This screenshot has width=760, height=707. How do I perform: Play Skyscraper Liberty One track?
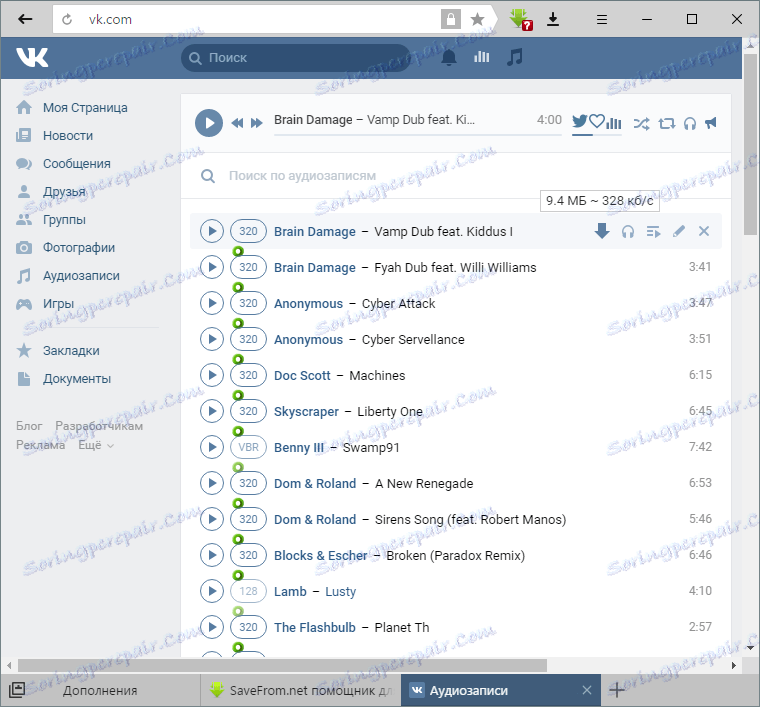tap(212, 411)
